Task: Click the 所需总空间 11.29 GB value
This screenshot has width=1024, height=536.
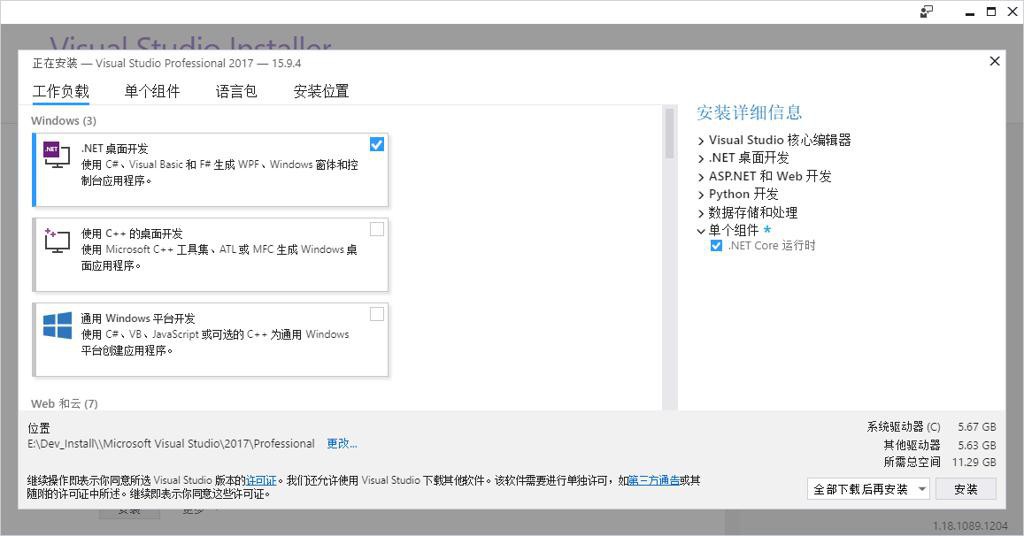Action: (x=974, y=462)
